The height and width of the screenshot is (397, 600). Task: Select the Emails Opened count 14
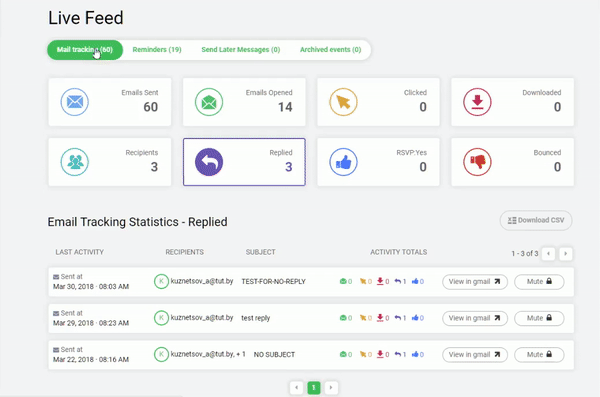tap(285, 107)
